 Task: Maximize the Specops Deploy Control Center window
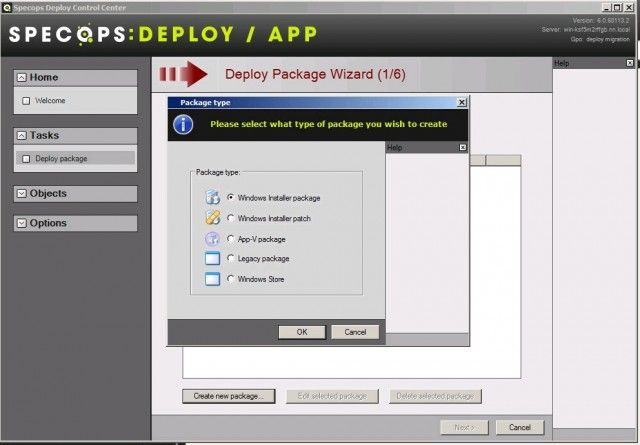[x=618, y=7]
